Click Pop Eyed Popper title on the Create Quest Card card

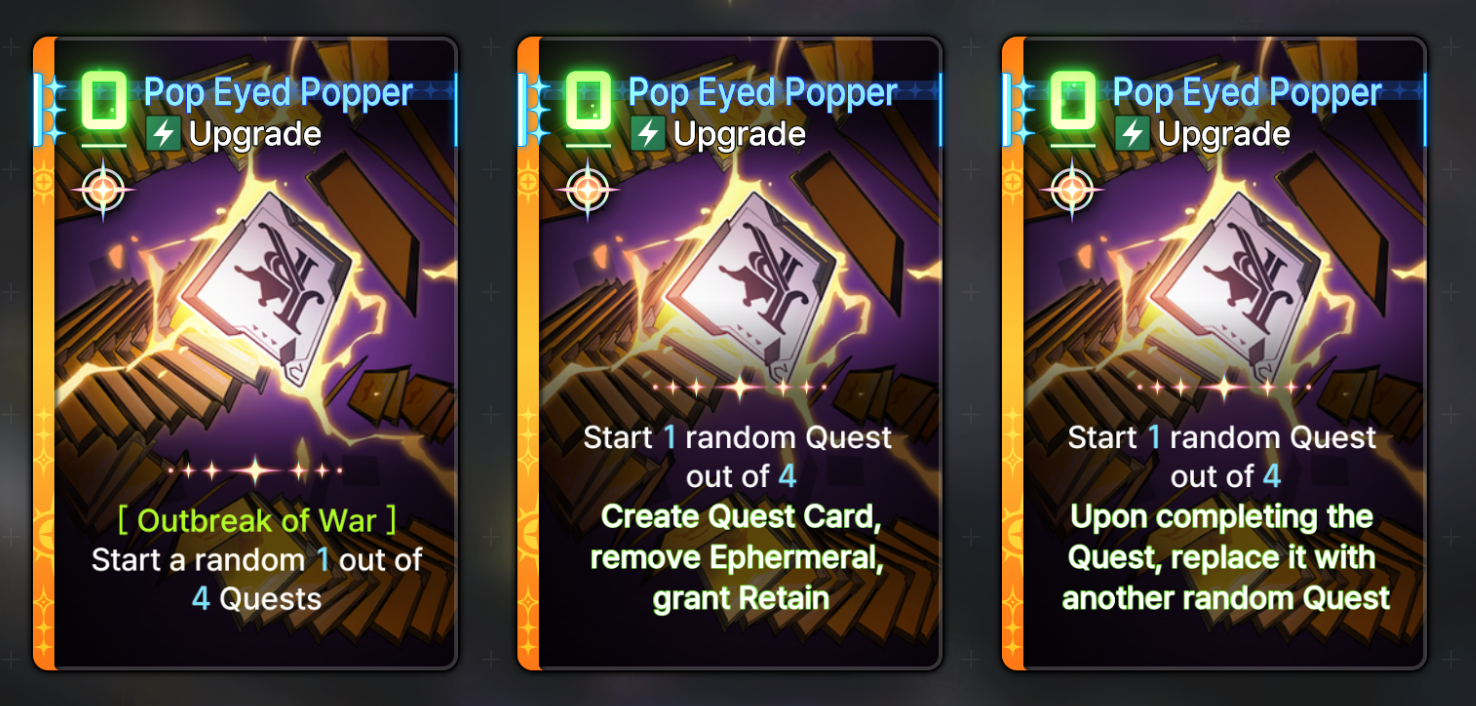[x=763, y=93]
